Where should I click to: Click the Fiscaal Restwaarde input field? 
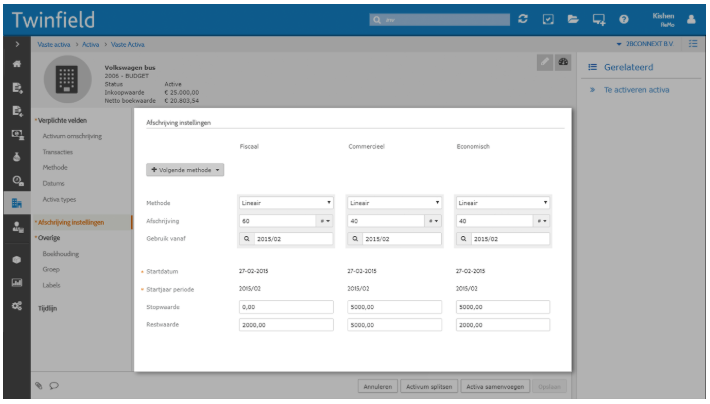pyautogui.click(x=286, y=324)
